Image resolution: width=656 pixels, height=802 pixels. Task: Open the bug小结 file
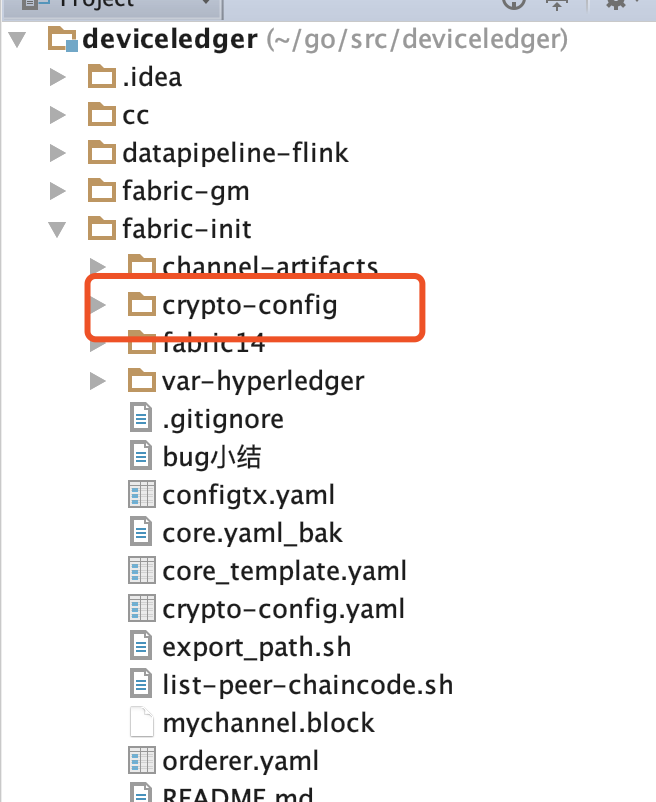(202, 456)
